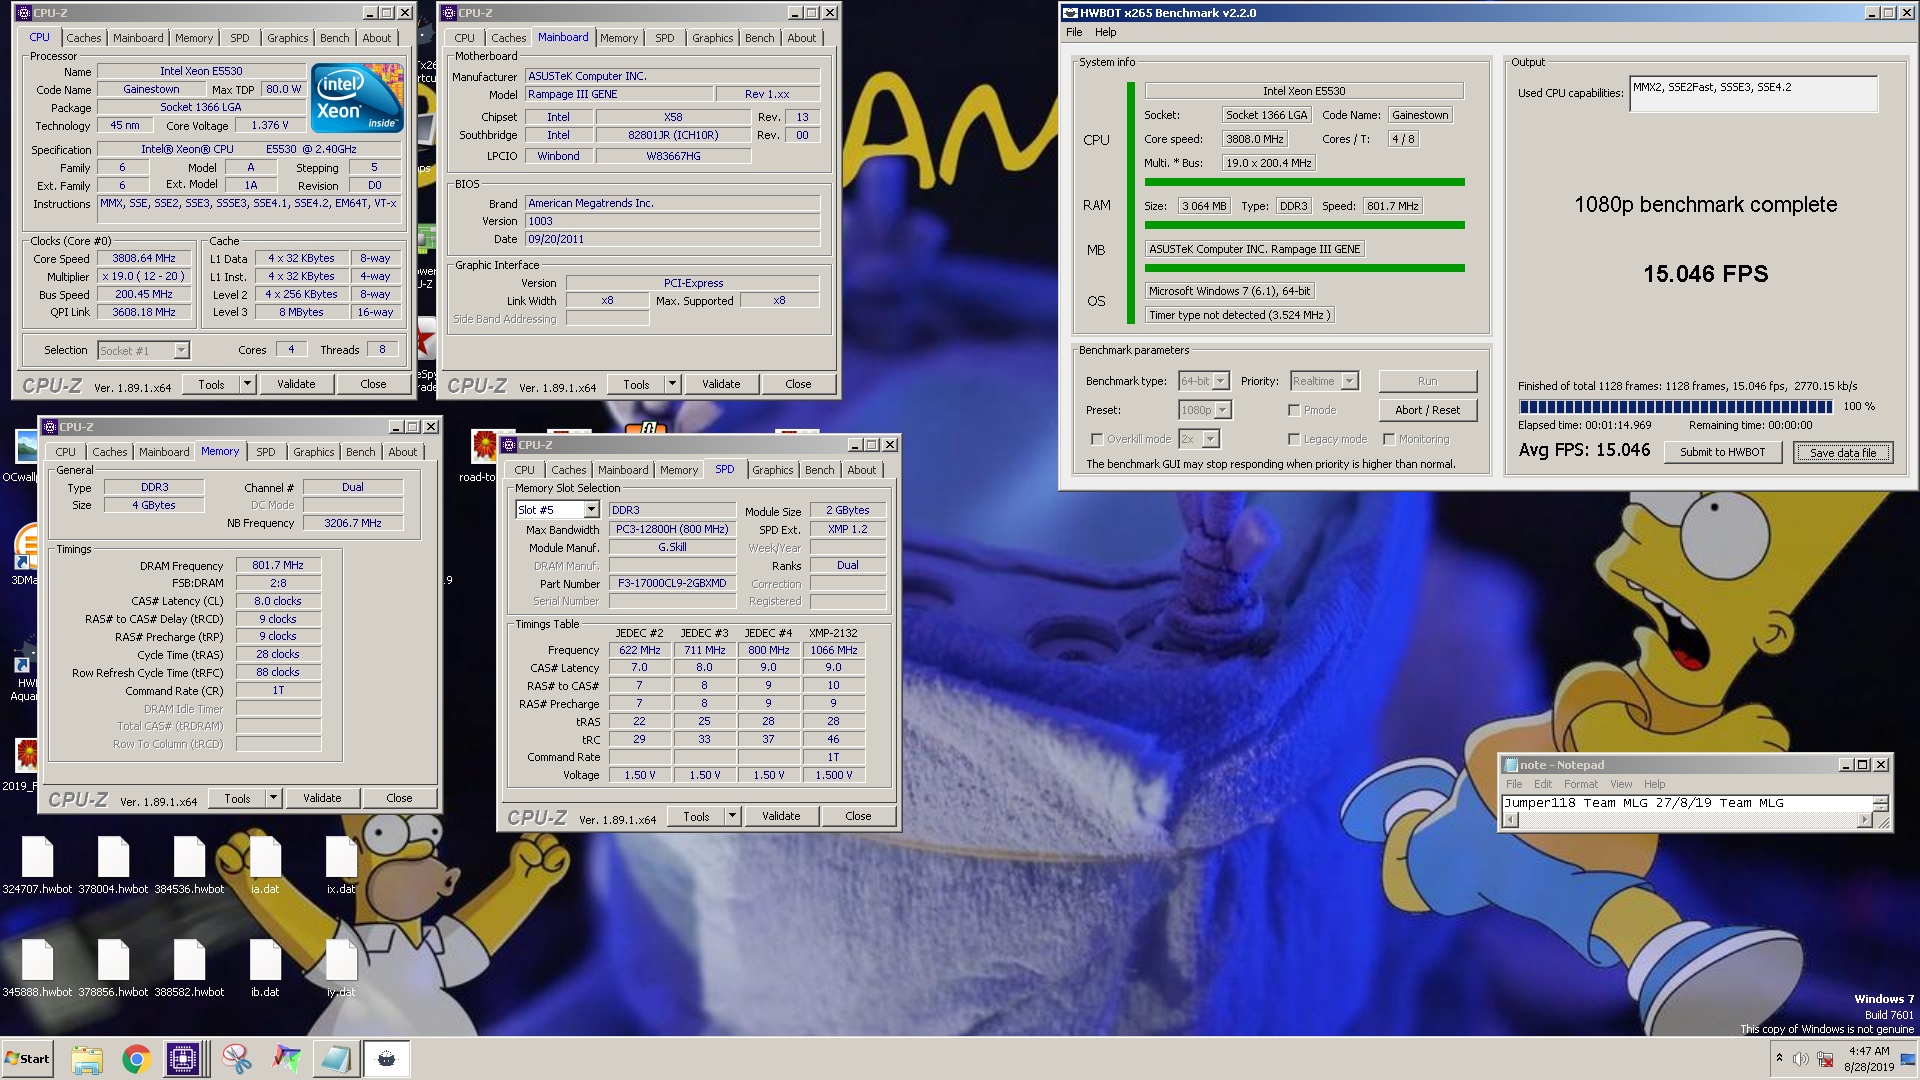Click the Notepad window title icon
This screenshot has width=1920, height=1080.
(1510, 765)
